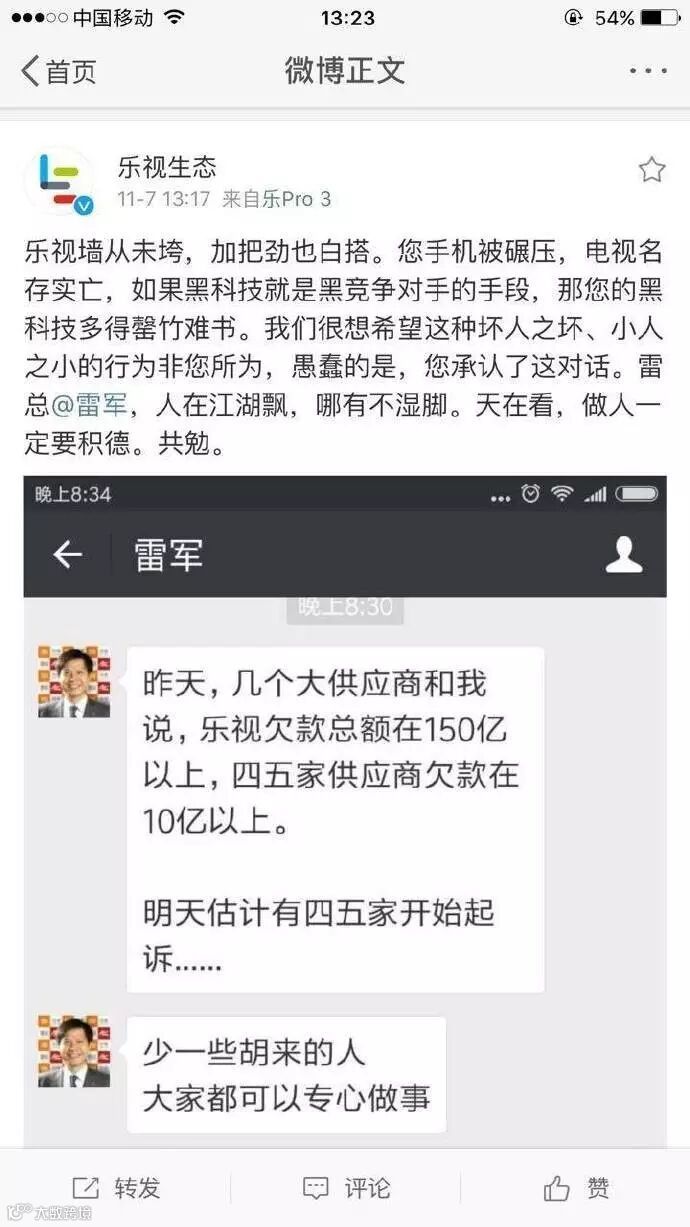Repost using the 转发 button

tap(116, 1188)
